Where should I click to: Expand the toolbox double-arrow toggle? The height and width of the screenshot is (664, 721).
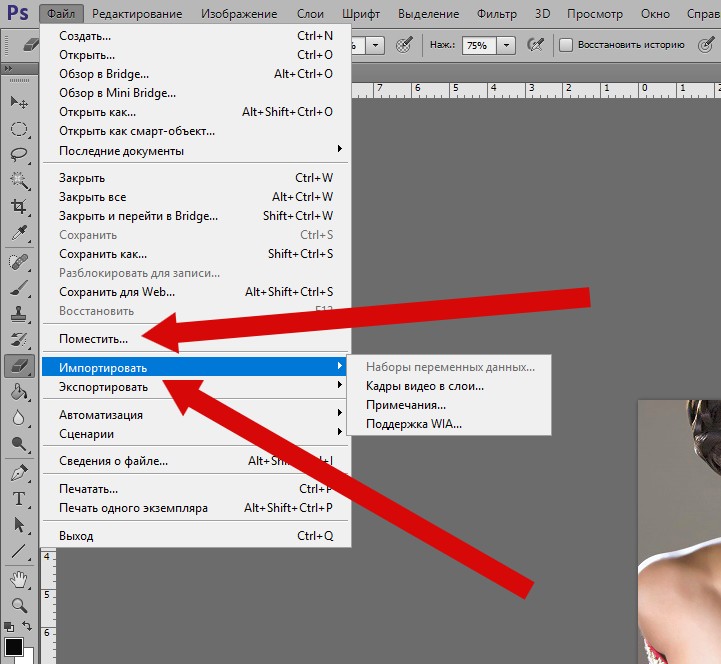8,69
